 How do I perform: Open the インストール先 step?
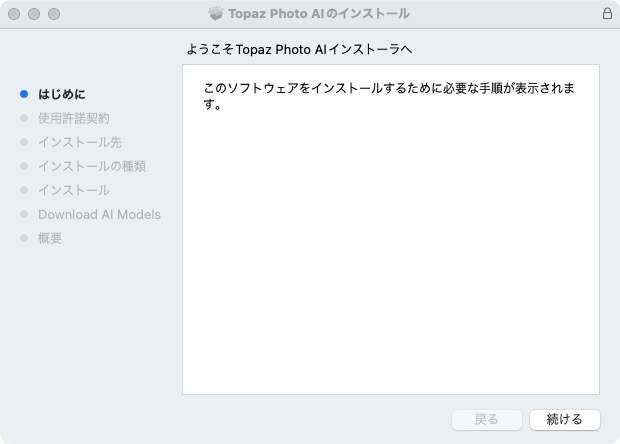(80, 142)
